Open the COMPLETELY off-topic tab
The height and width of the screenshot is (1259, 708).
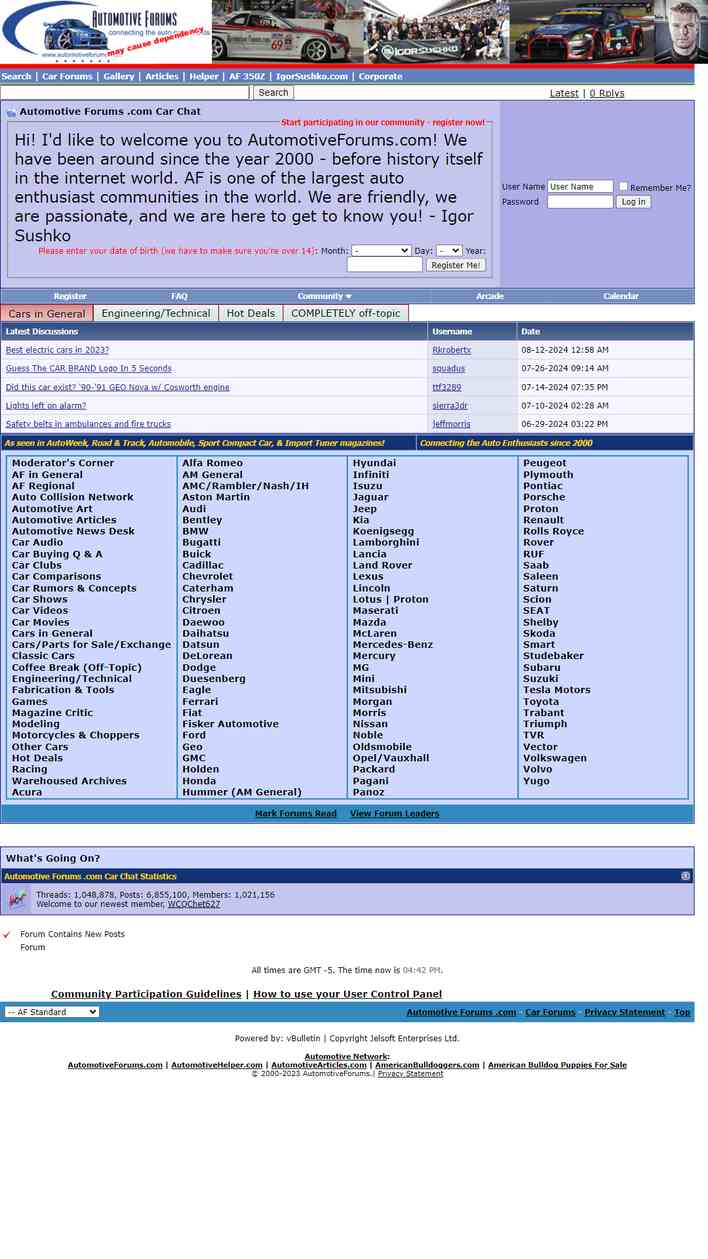346,313
